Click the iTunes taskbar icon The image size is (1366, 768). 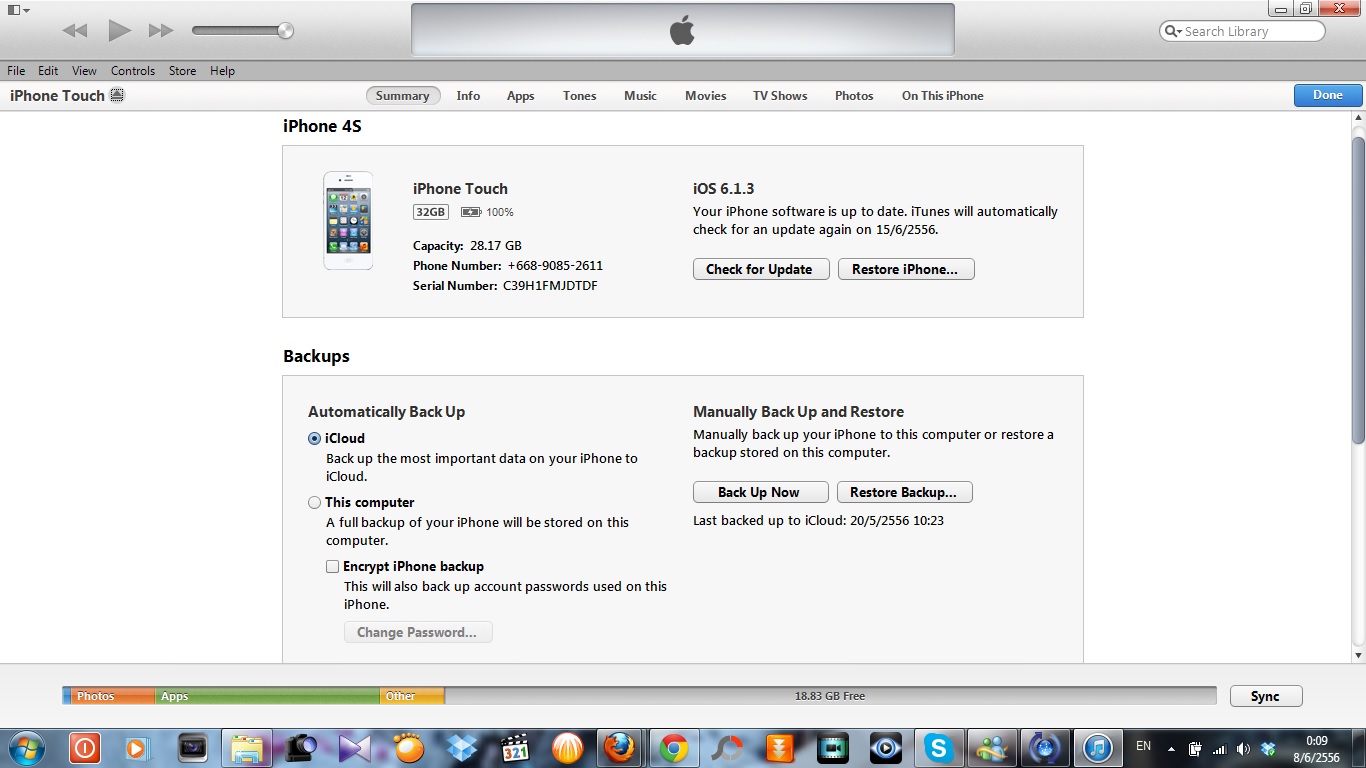coord(1098,748)
